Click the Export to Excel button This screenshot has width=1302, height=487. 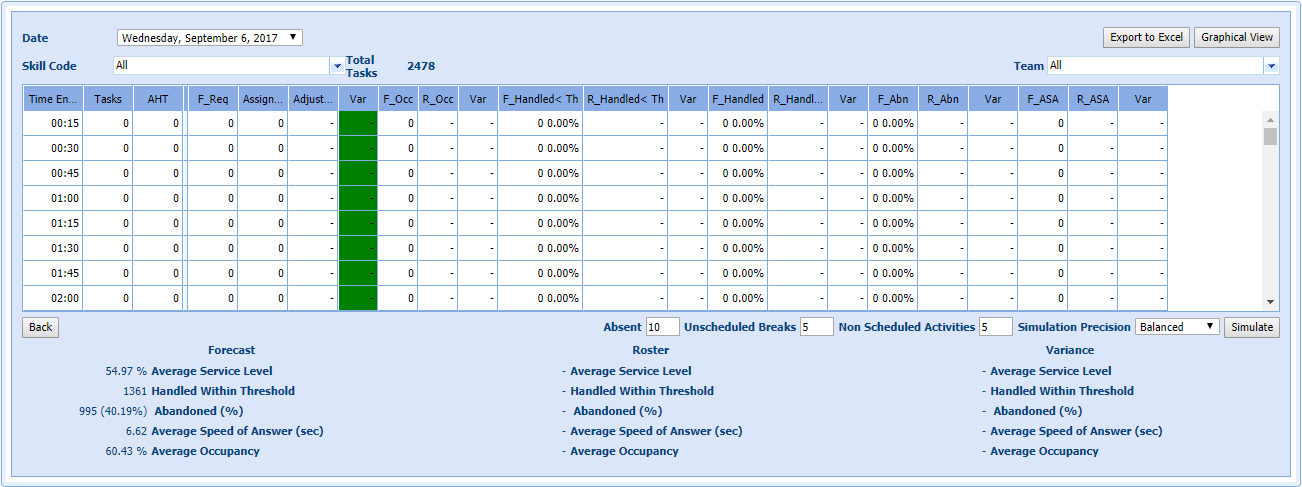1146,37
